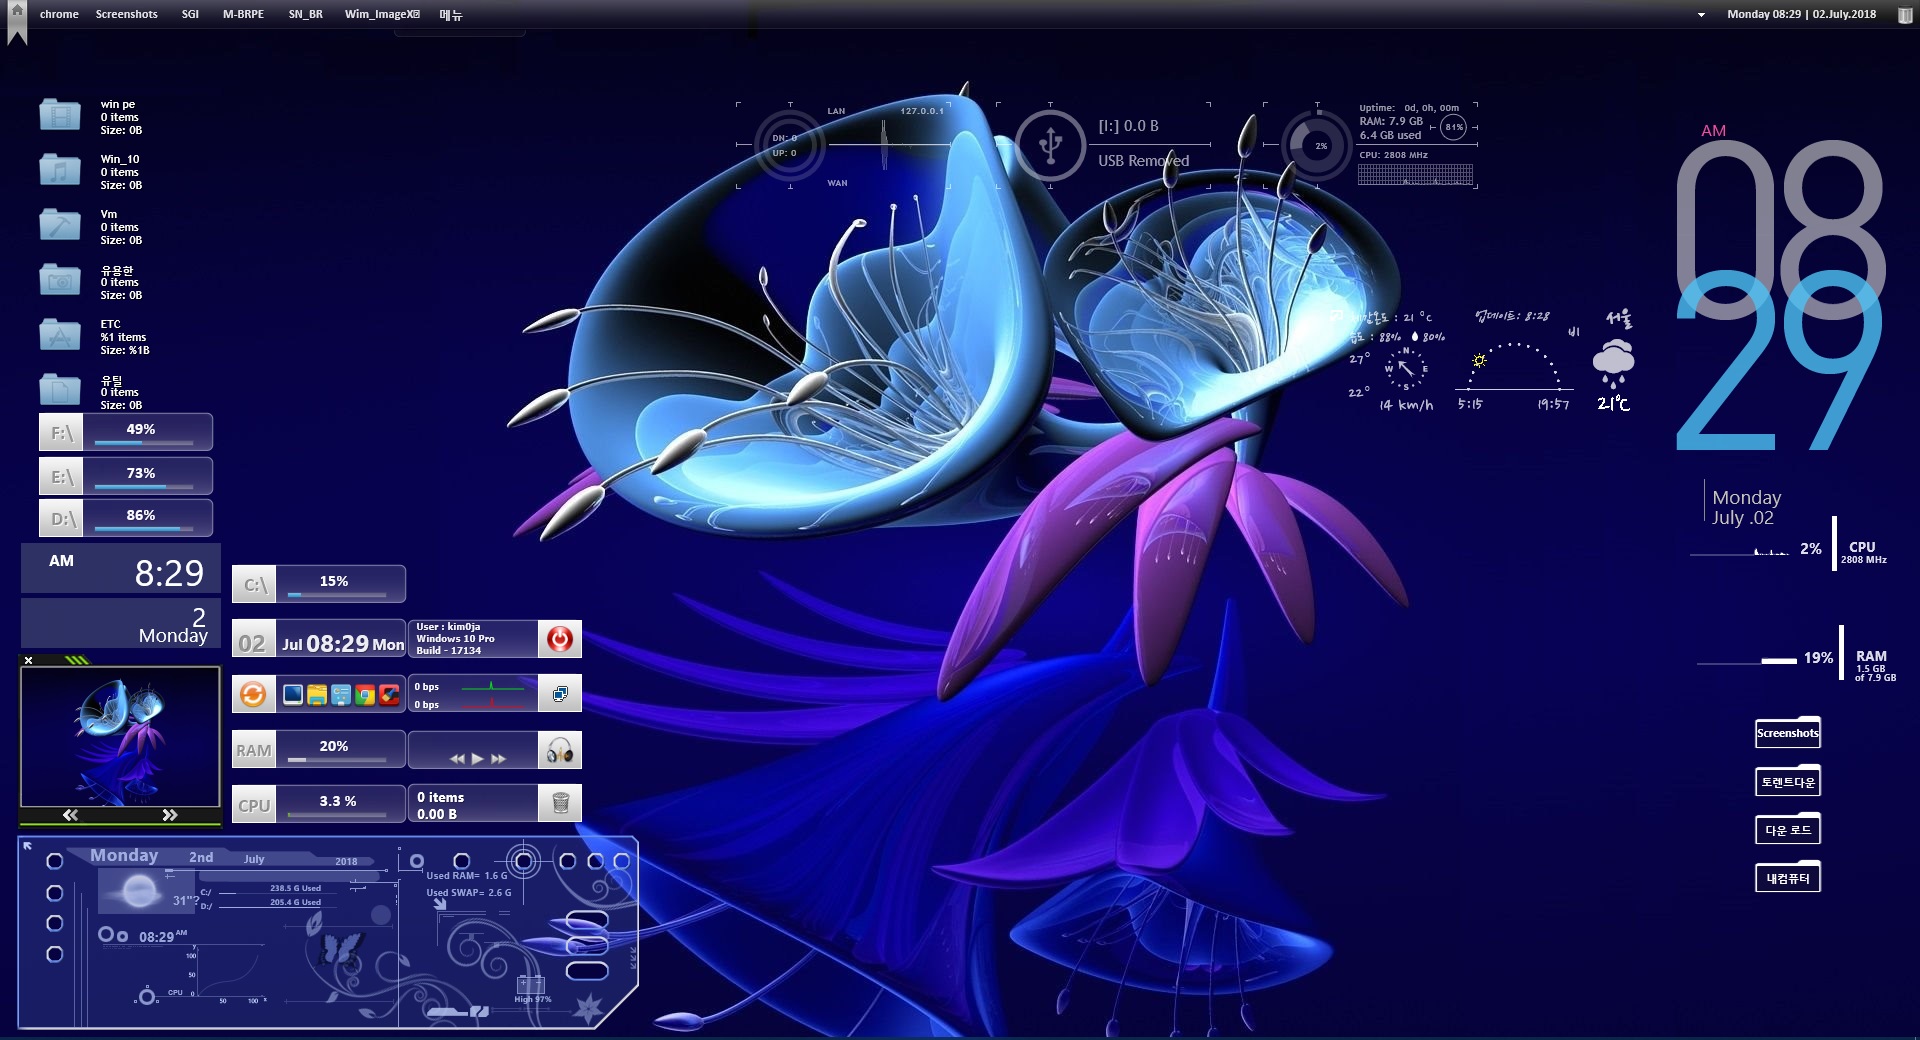Toggle the second octagon button on the blue panel's left edge

[55, 893]
